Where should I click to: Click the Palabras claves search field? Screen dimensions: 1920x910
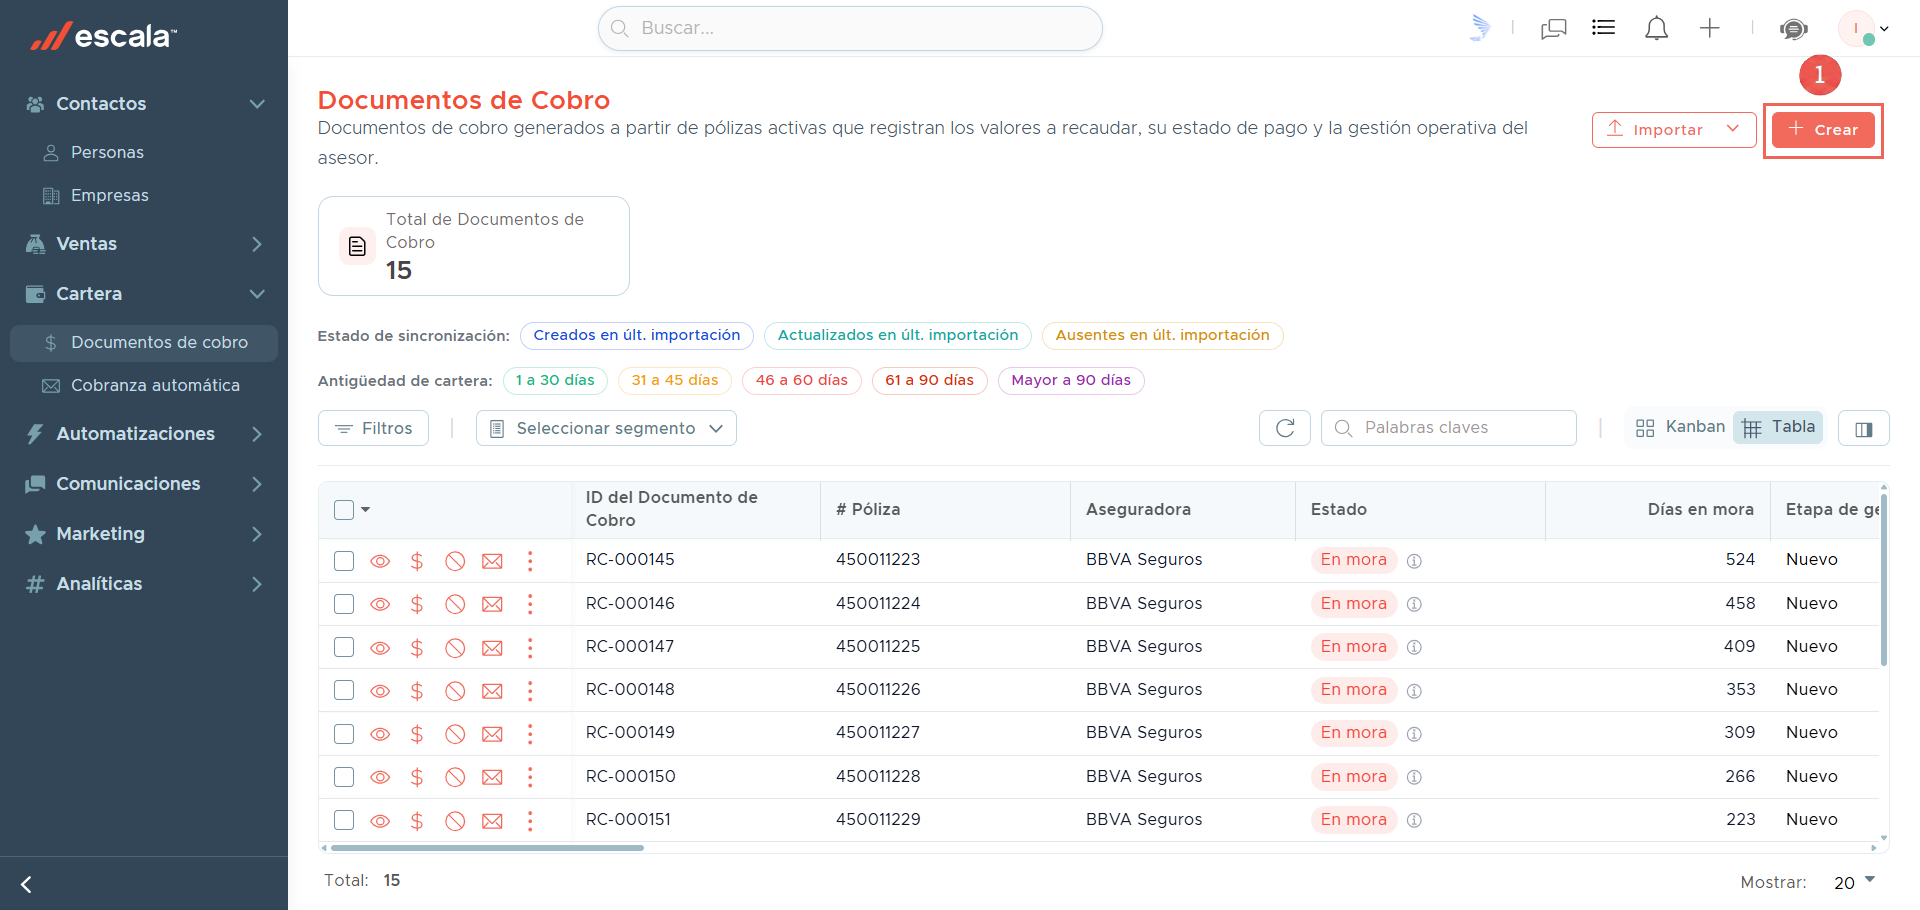[1448, 428]
